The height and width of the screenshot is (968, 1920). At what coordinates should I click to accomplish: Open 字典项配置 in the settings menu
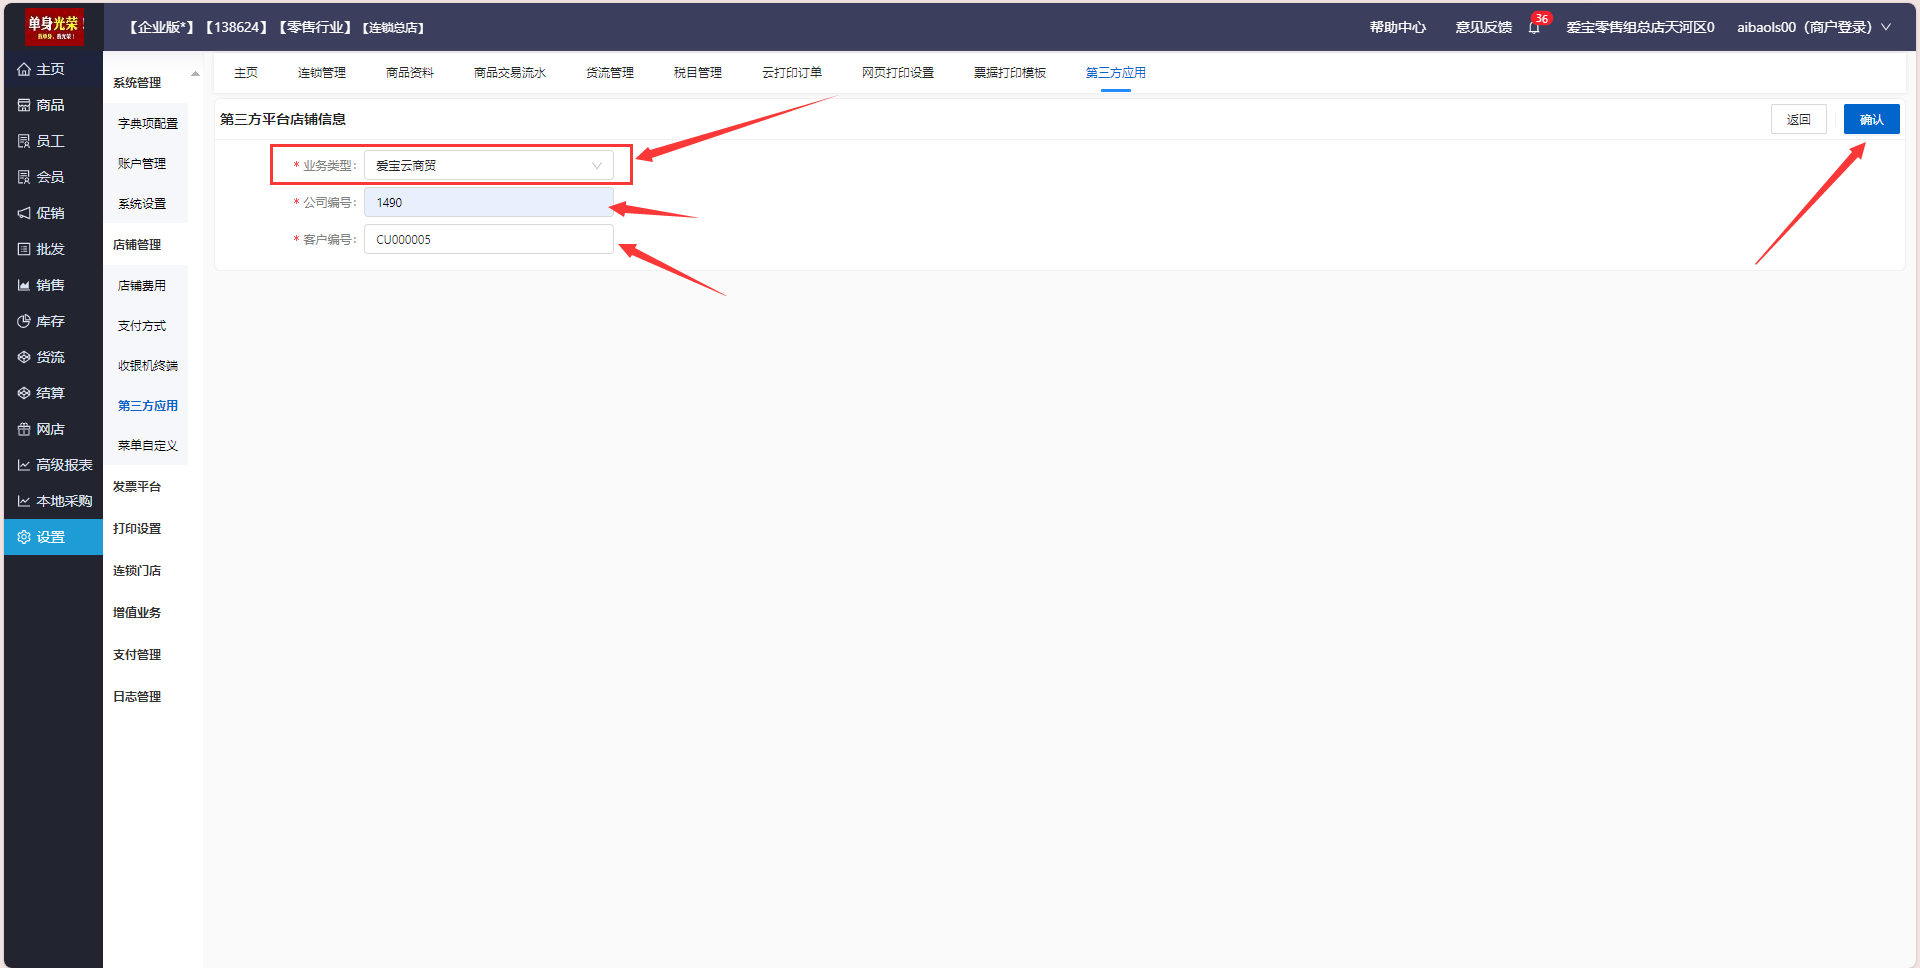pos(148,124)
